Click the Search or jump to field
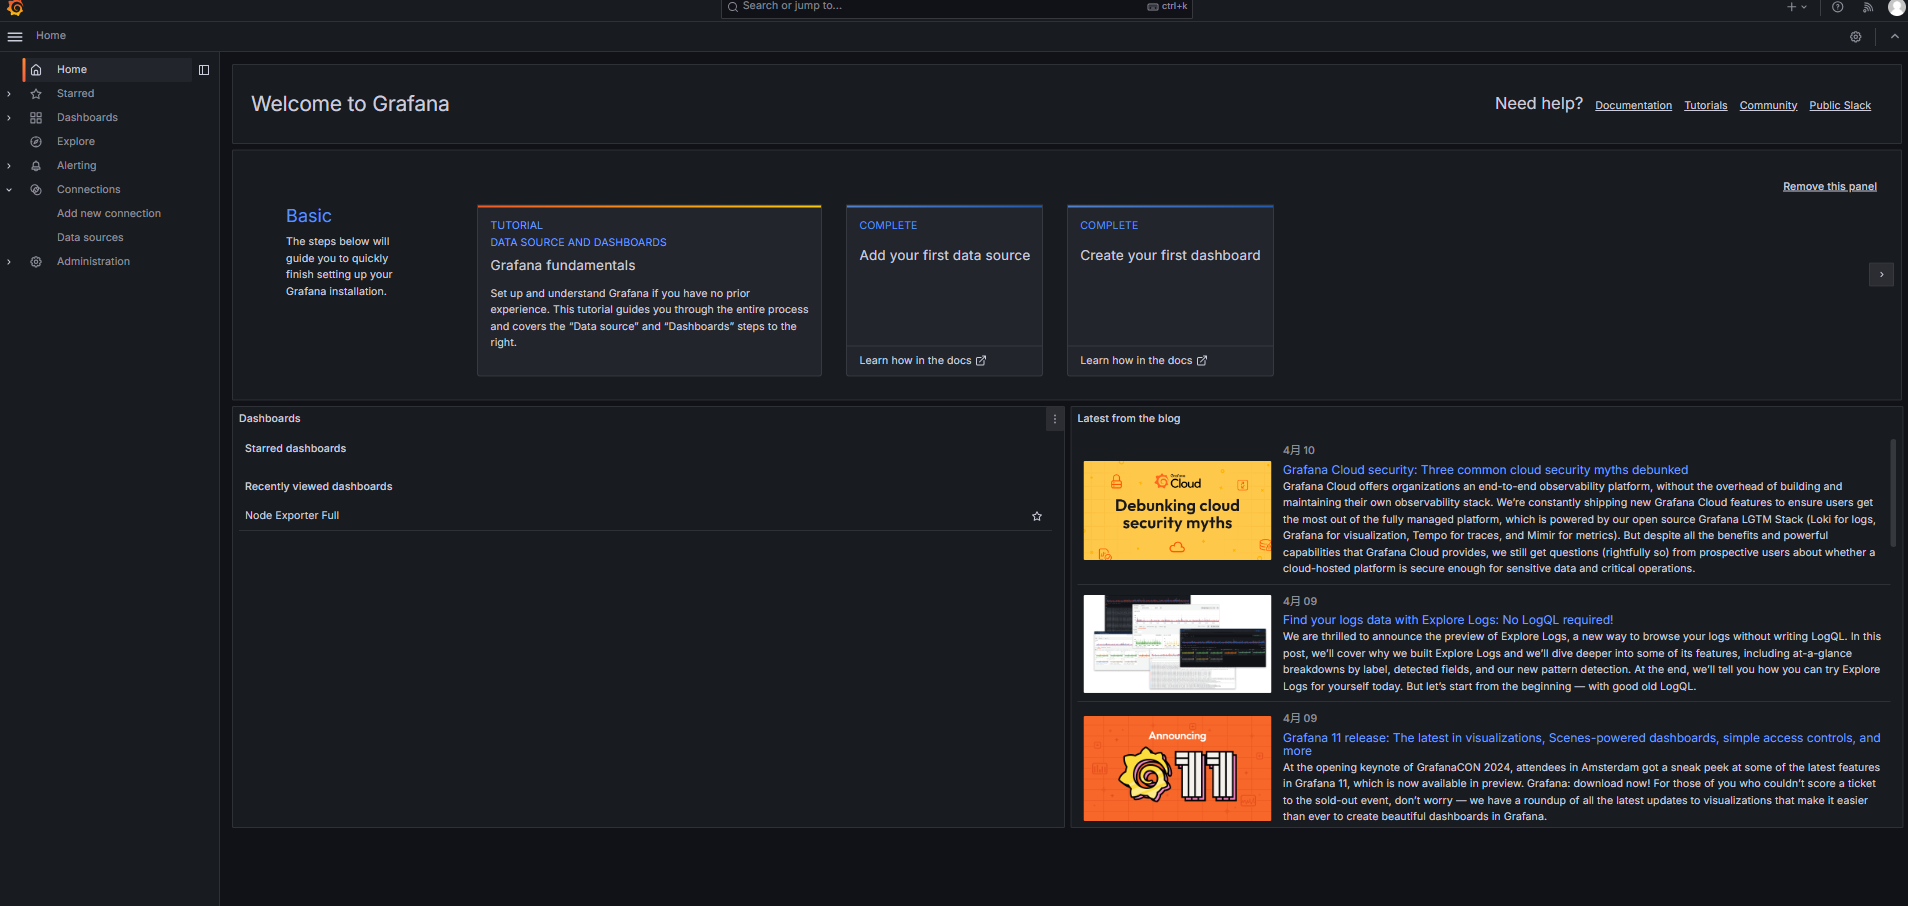The width and height of the screenshot is (1908, 906). coord(940,7)
